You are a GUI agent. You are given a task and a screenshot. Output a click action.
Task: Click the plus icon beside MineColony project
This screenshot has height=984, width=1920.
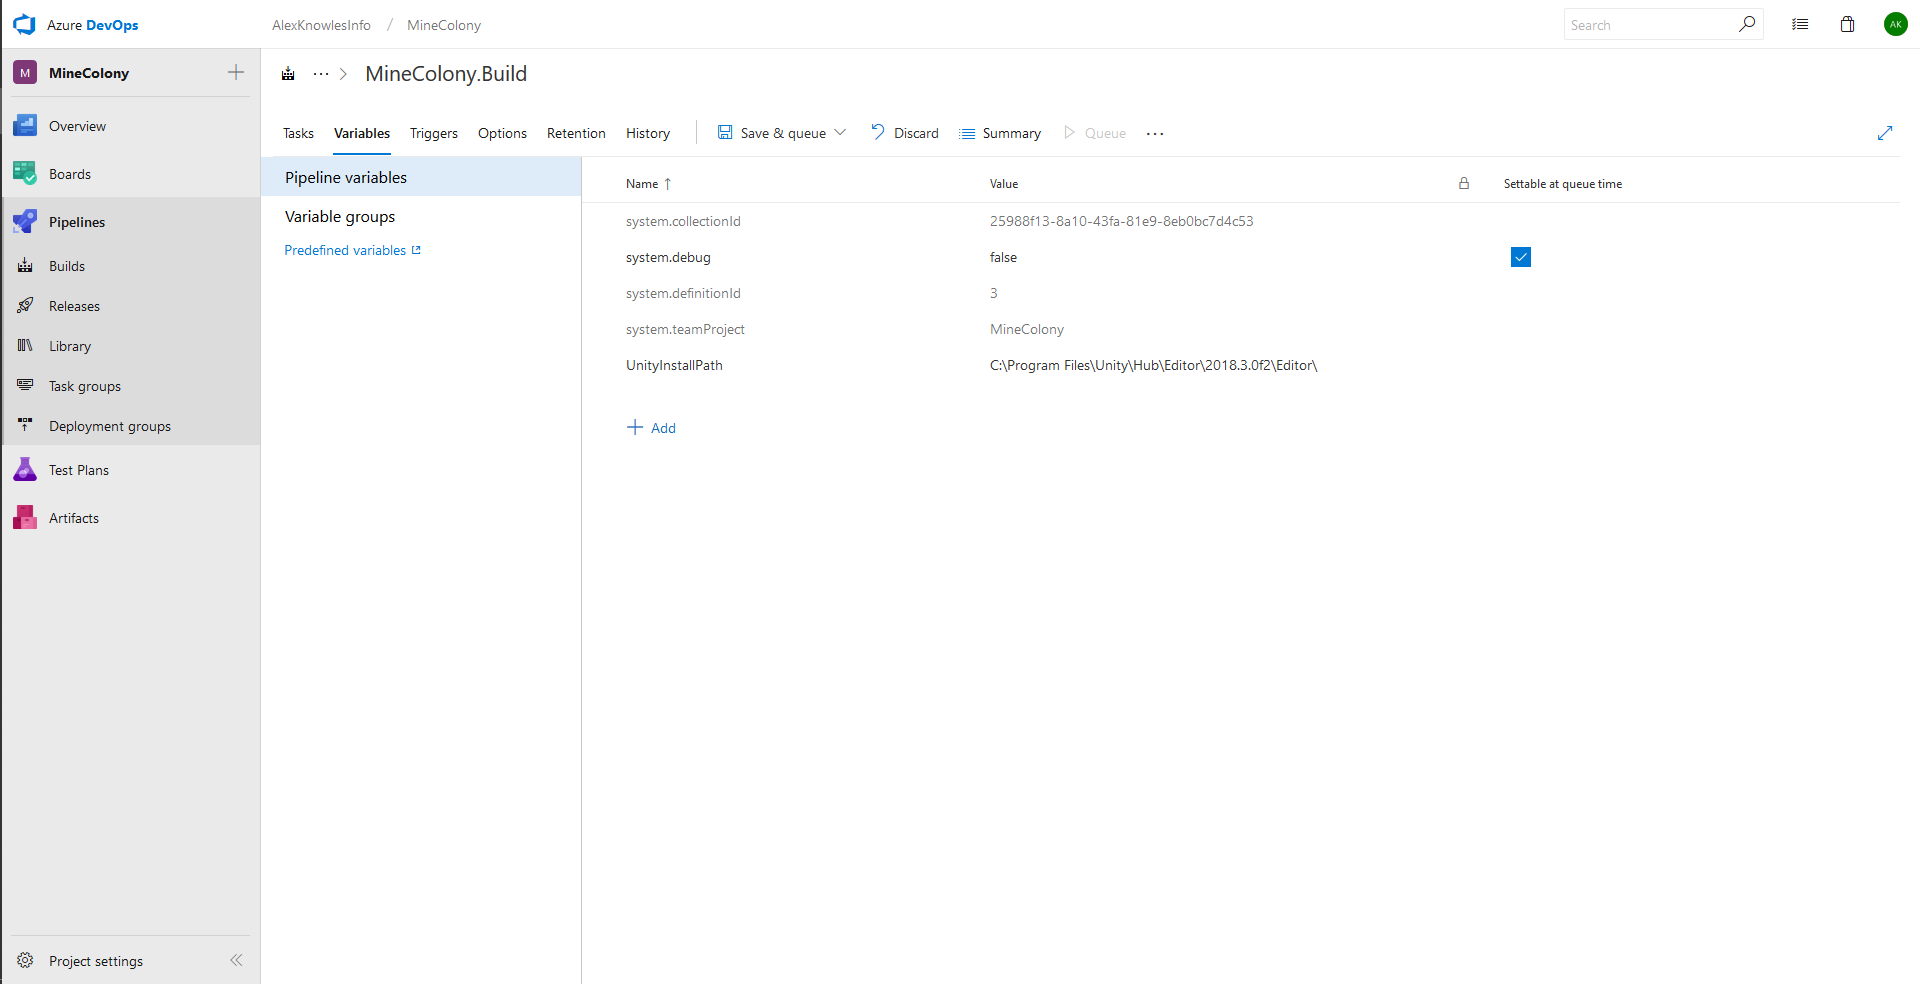tap(236, 72)
